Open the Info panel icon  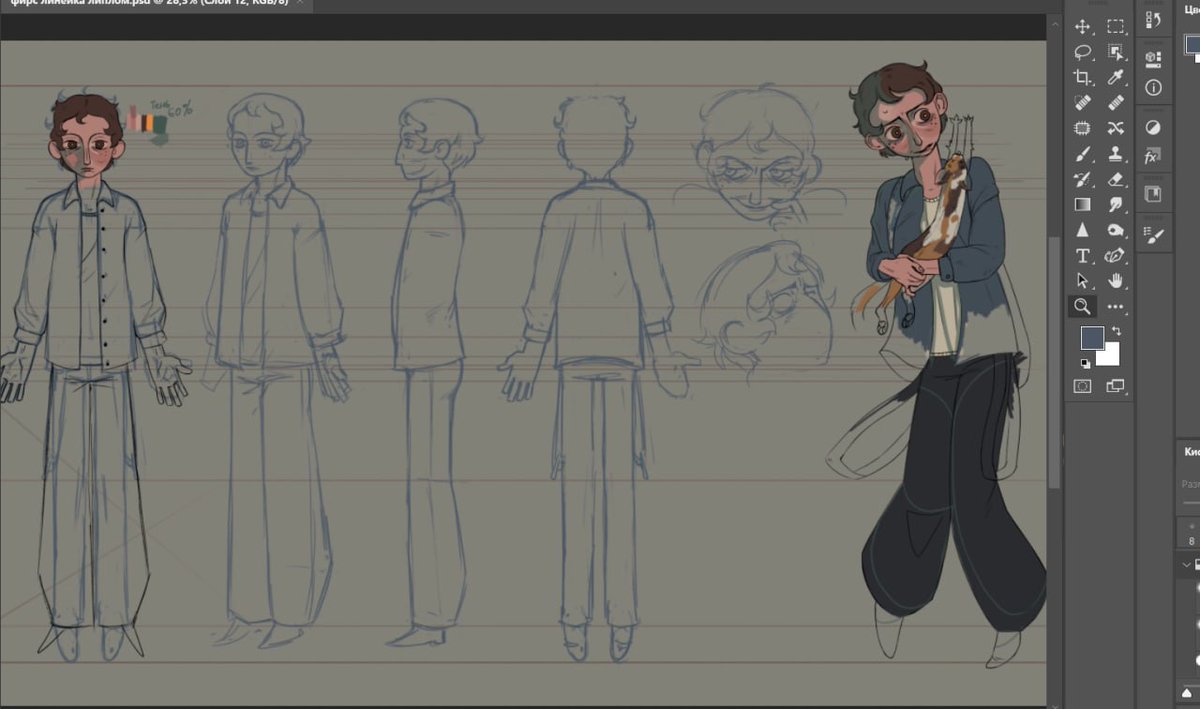[x=1153, y=88]
